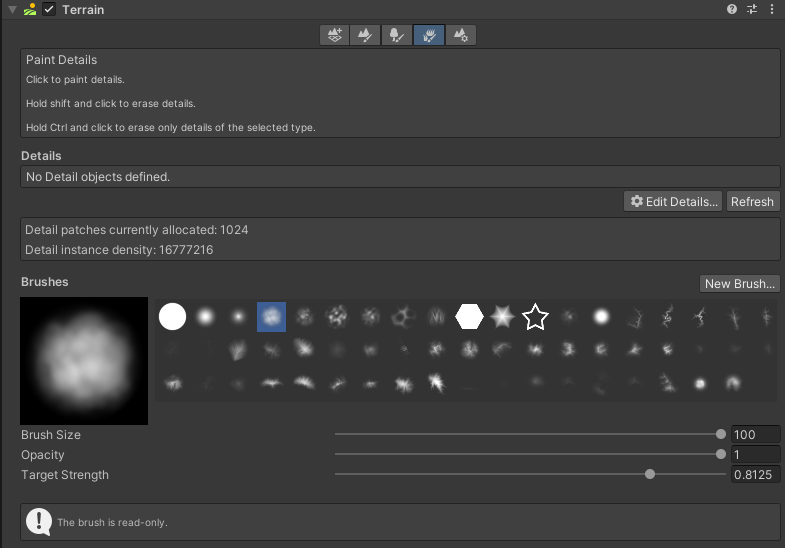
Task: Choose the vertical grass strokes brush
Action: pos(437,317)
